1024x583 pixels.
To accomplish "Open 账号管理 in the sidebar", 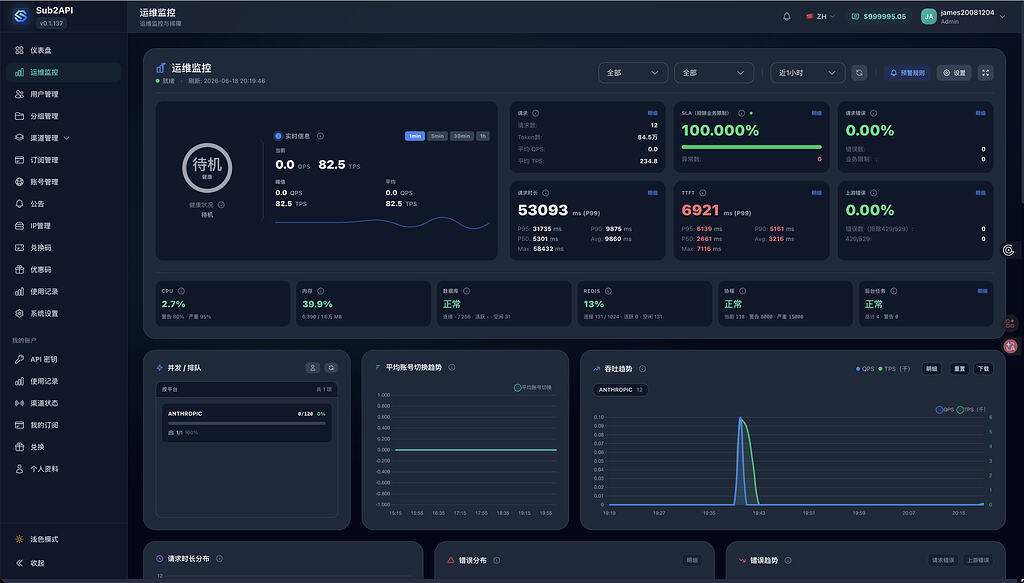I will 63,181.
